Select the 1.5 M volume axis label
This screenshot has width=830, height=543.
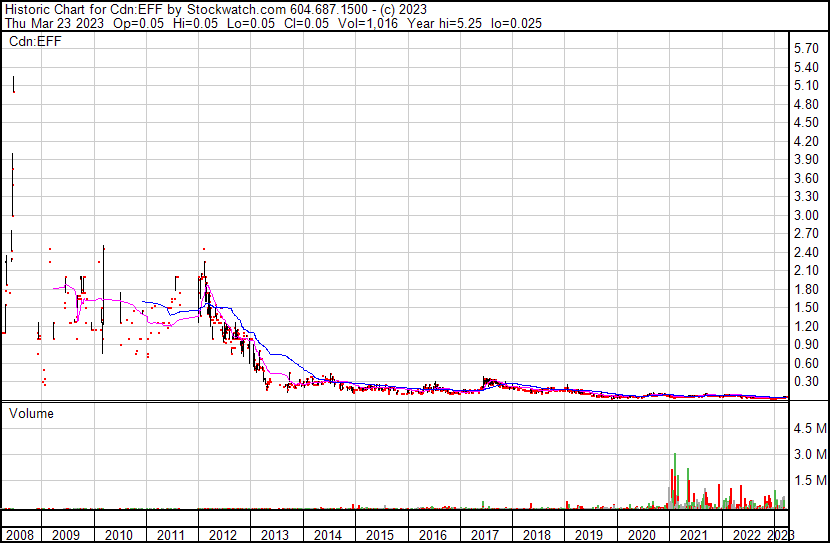tap(808, 481)
